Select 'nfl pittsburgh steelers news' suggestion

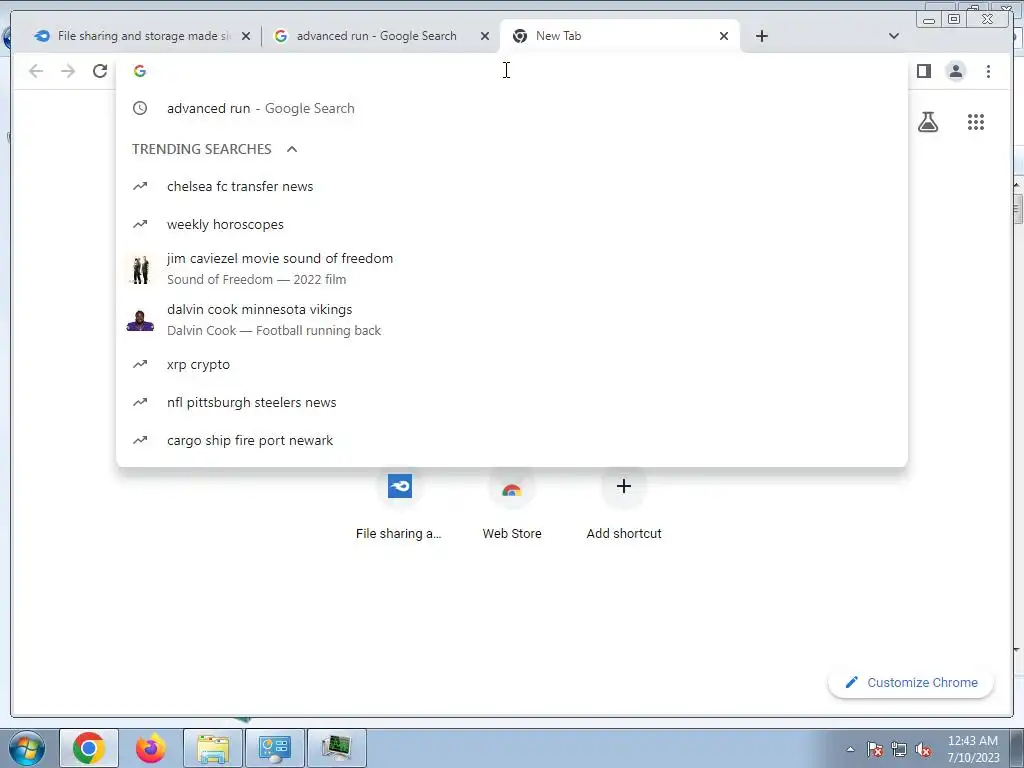coord(511,402)
